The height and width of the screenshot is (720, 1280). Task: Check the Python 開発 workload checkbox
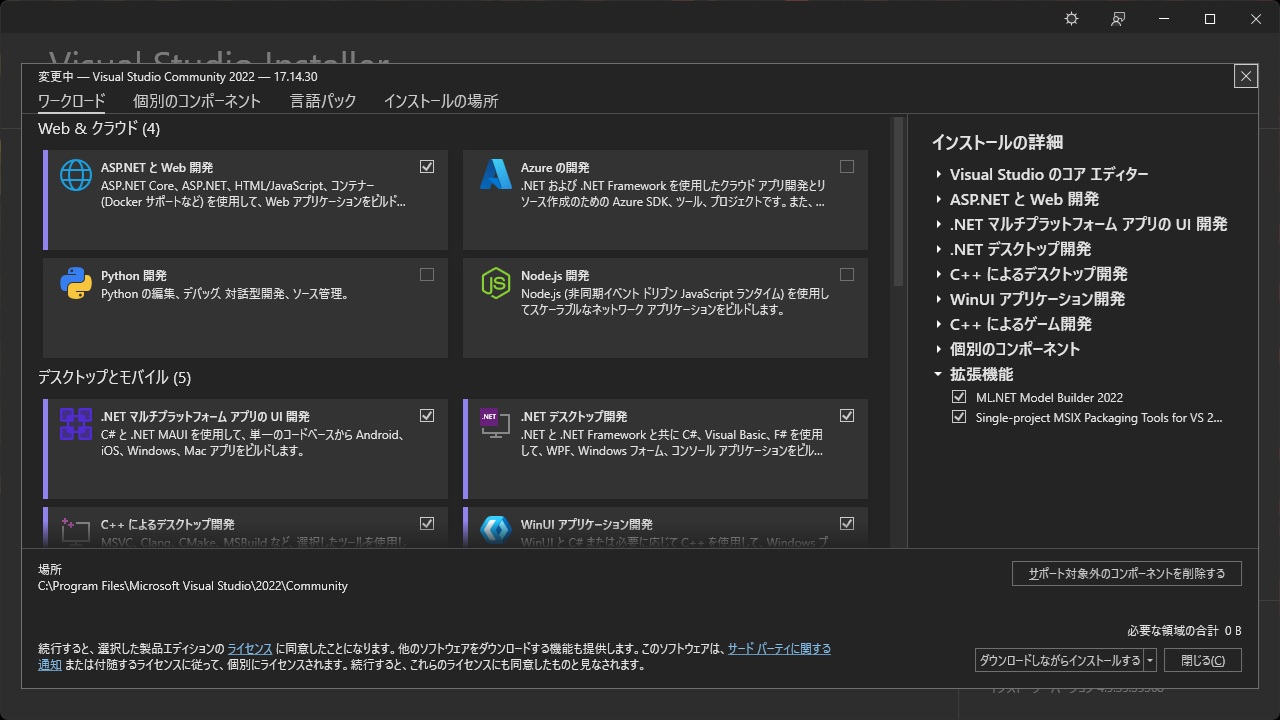point(427,275)
